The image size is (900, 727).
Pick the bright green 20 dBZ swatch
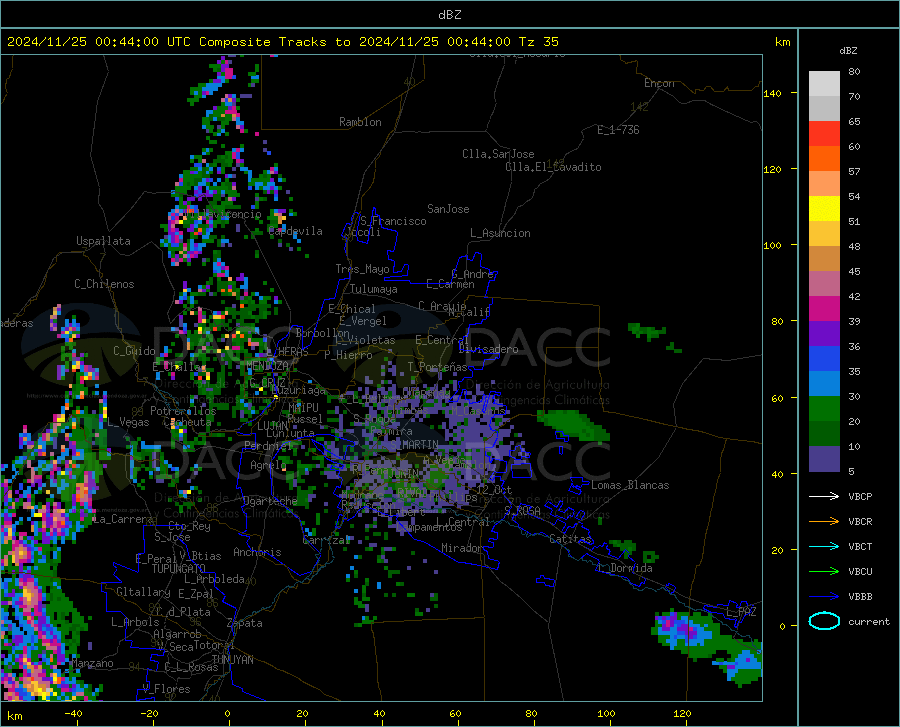[824, 409]
